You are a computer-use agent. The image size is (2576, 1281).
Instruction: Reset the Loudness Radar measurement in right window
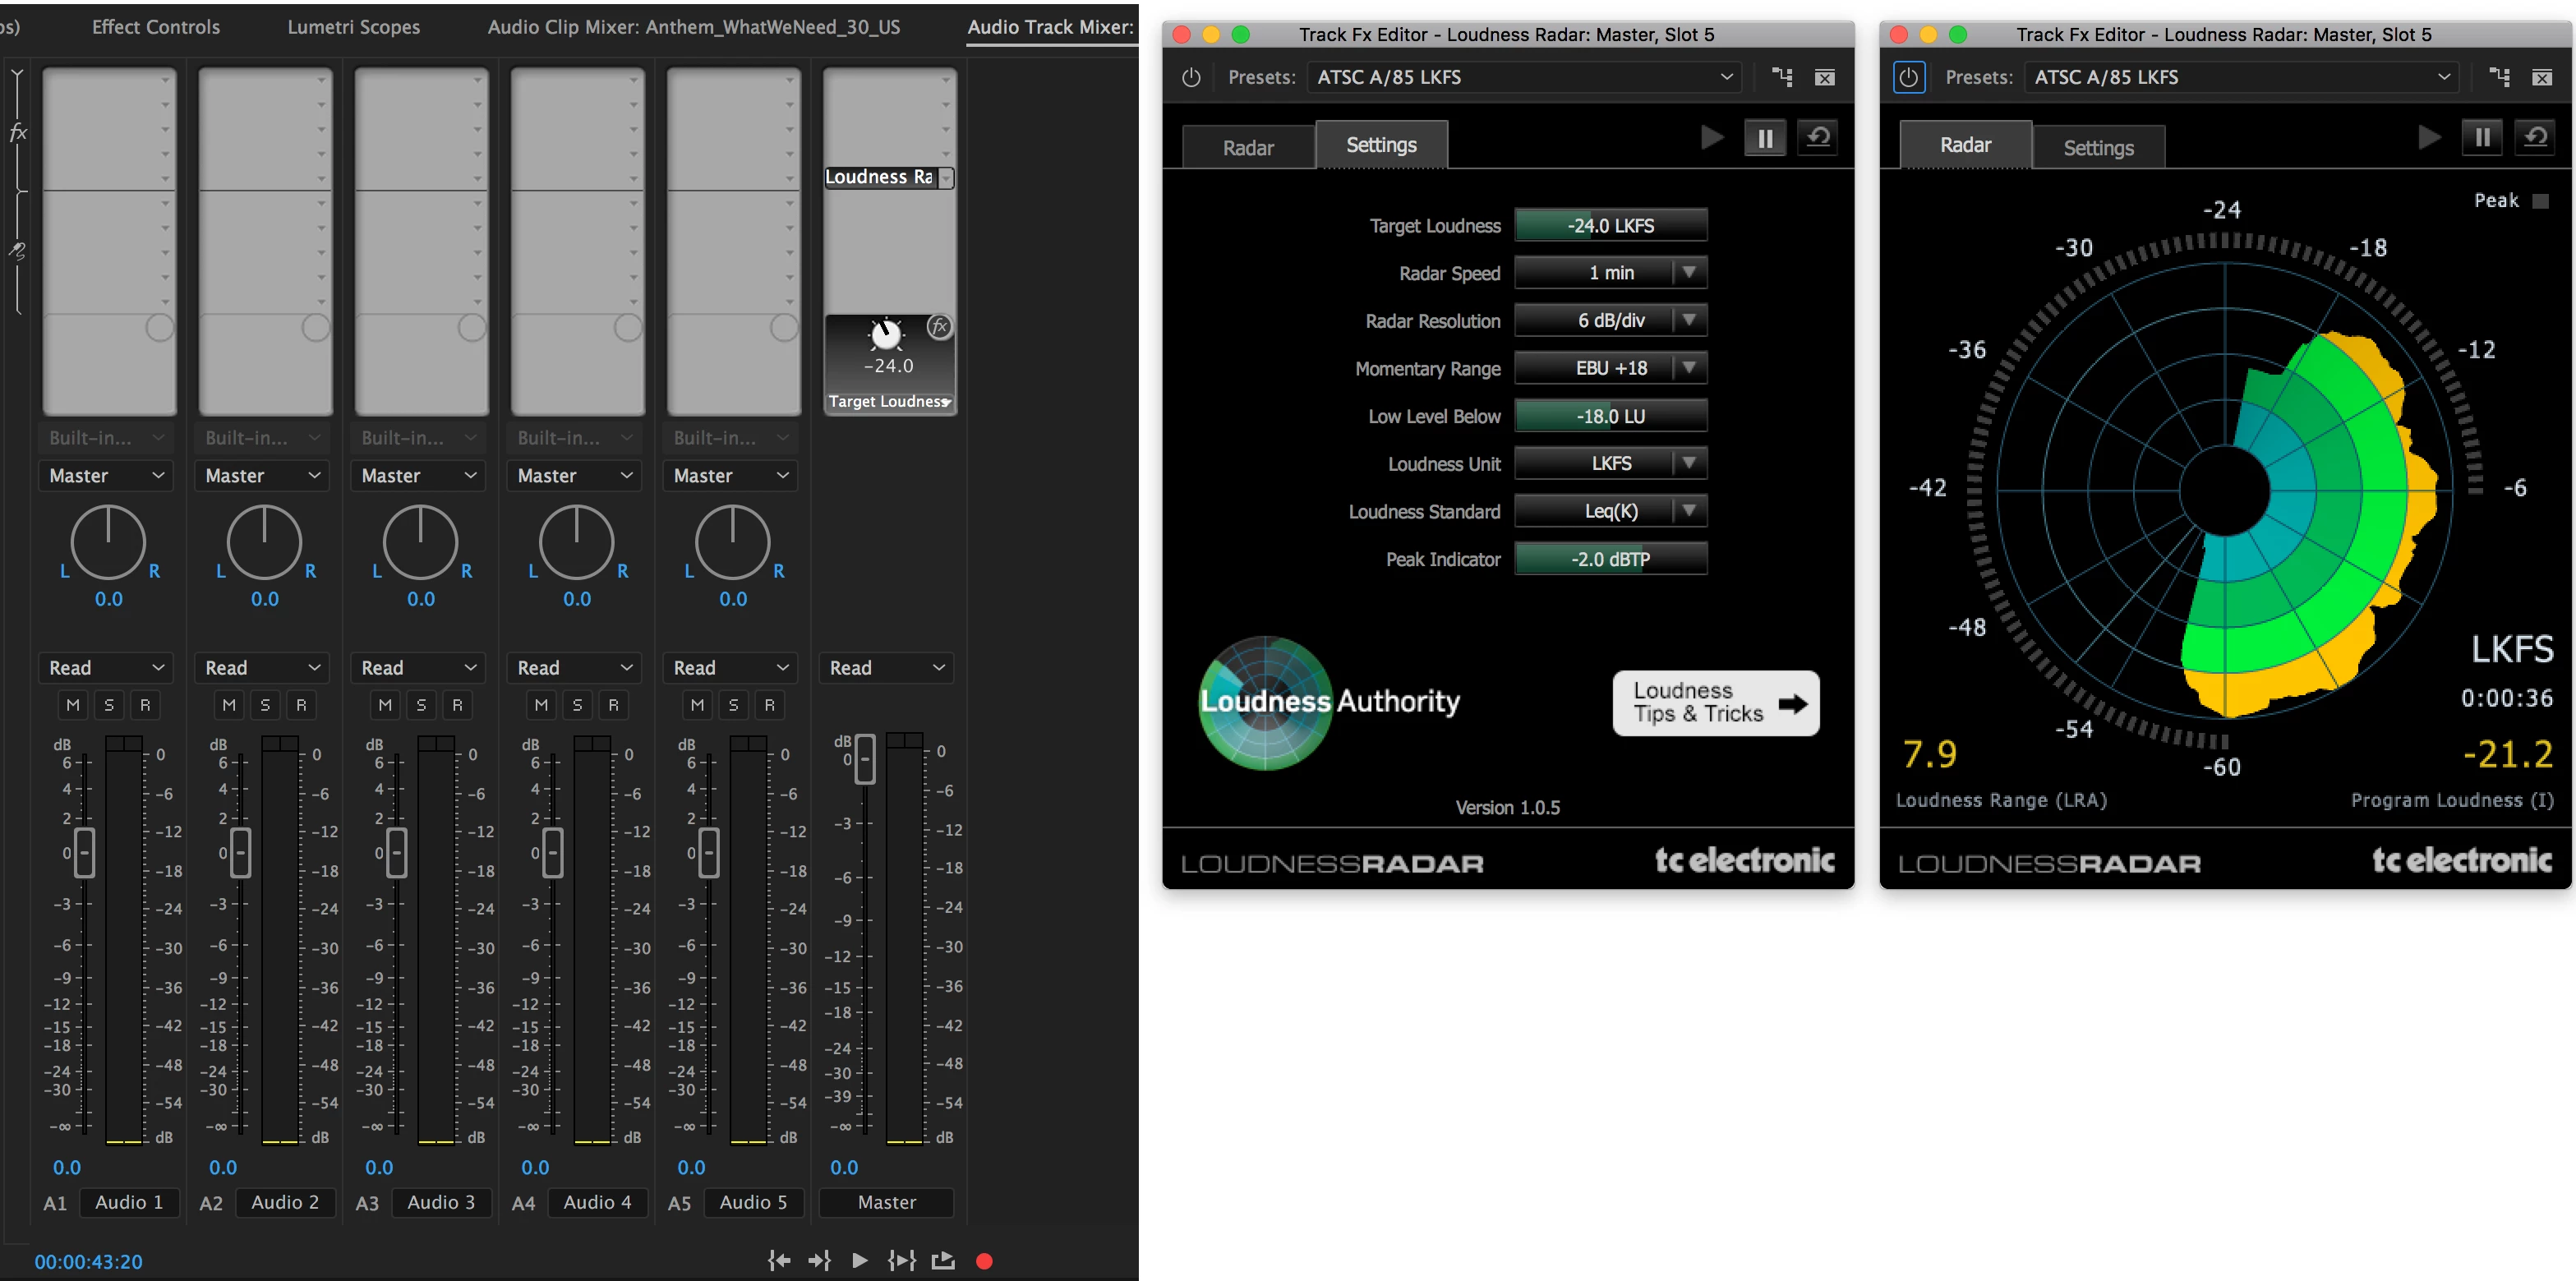(x=2535, y=137)
